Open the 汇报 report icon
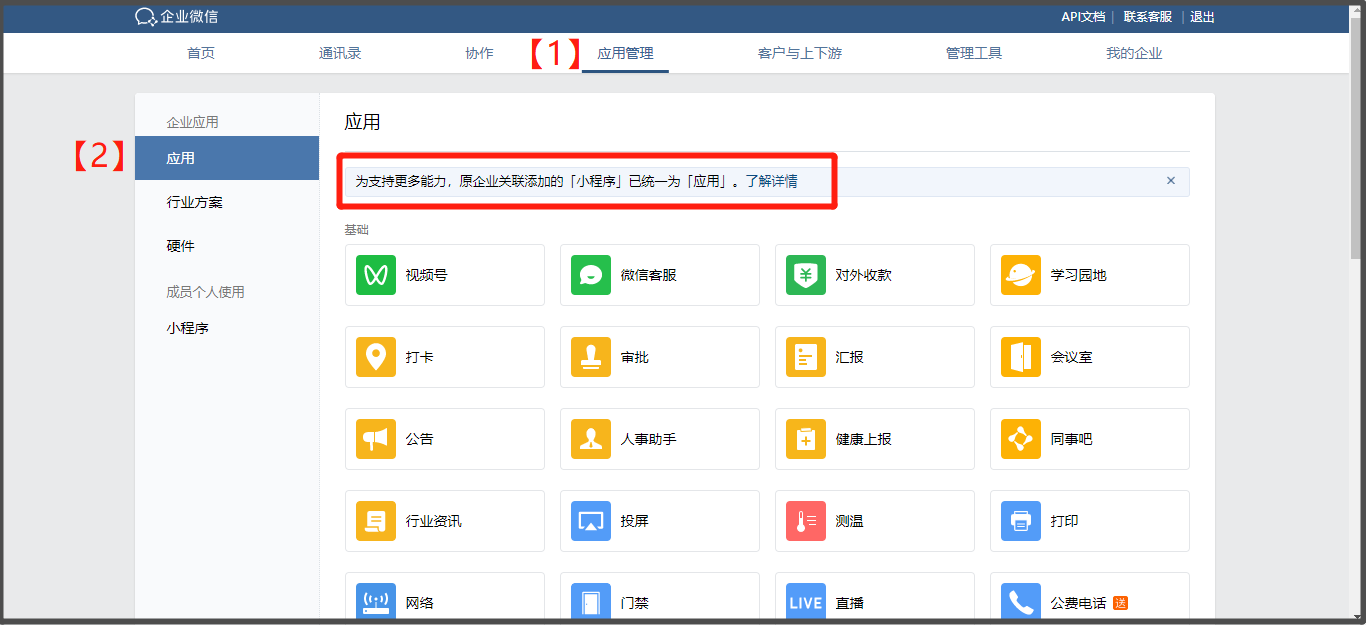The height and width of the screenshot is (625, 1366). pyautogui.click(x=806, y=357)
